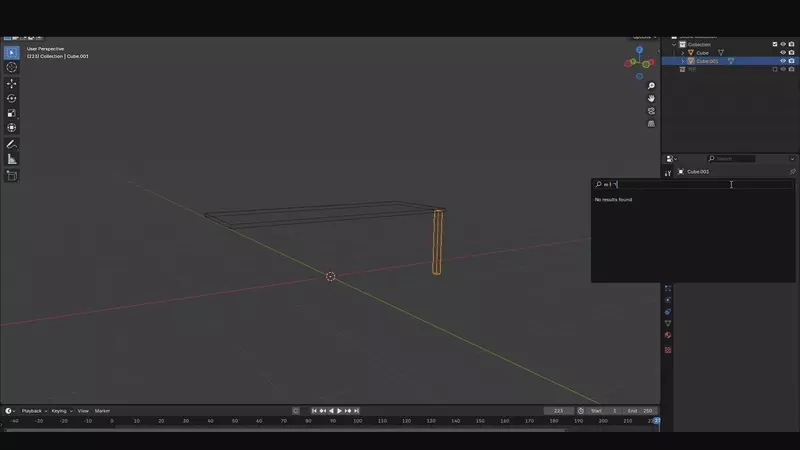Jump to the previous keyframe
Screen dimensions: 800x450
pyautogui.click(x=322, y=411)
